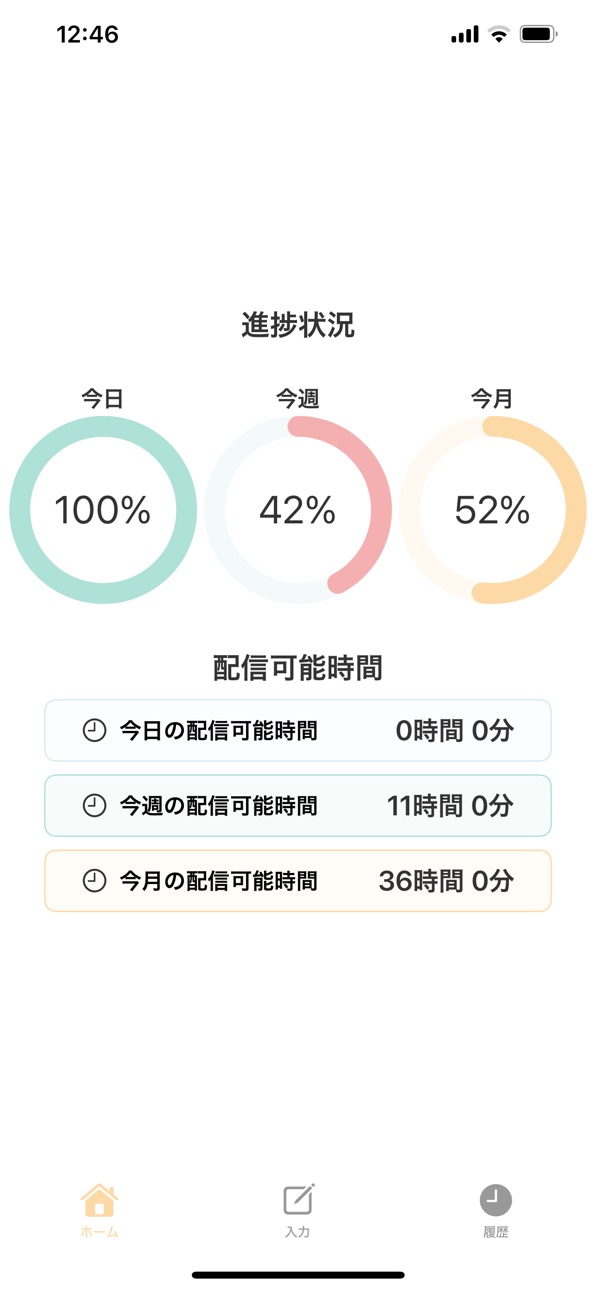Switch to the ホーム tab label
This screenshot has height=1290, width=596.
[x=99, y=1232]
